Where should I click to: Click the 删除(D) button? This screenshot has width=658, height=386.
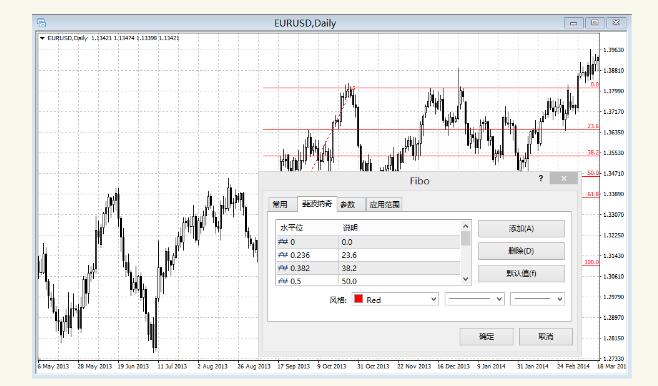(521, 251)
